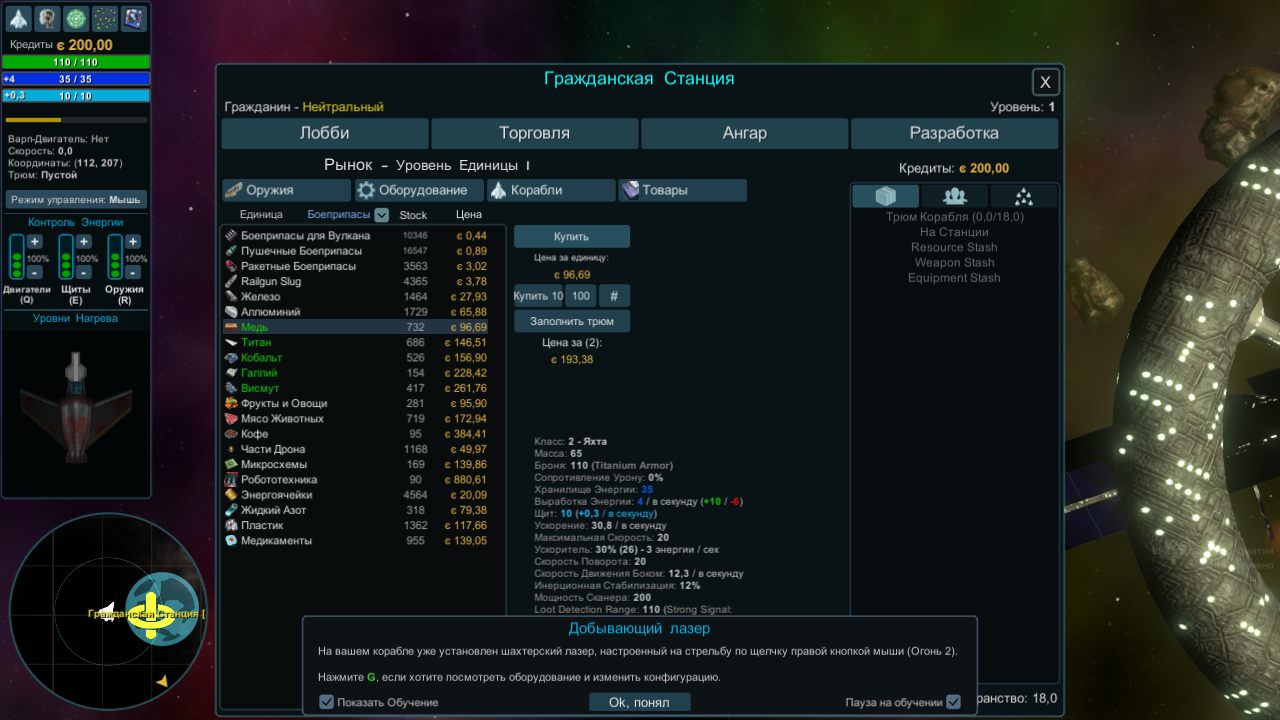Expand the Resource Stash entry
Screen dimensions: 1280x720
click(953, 247)
